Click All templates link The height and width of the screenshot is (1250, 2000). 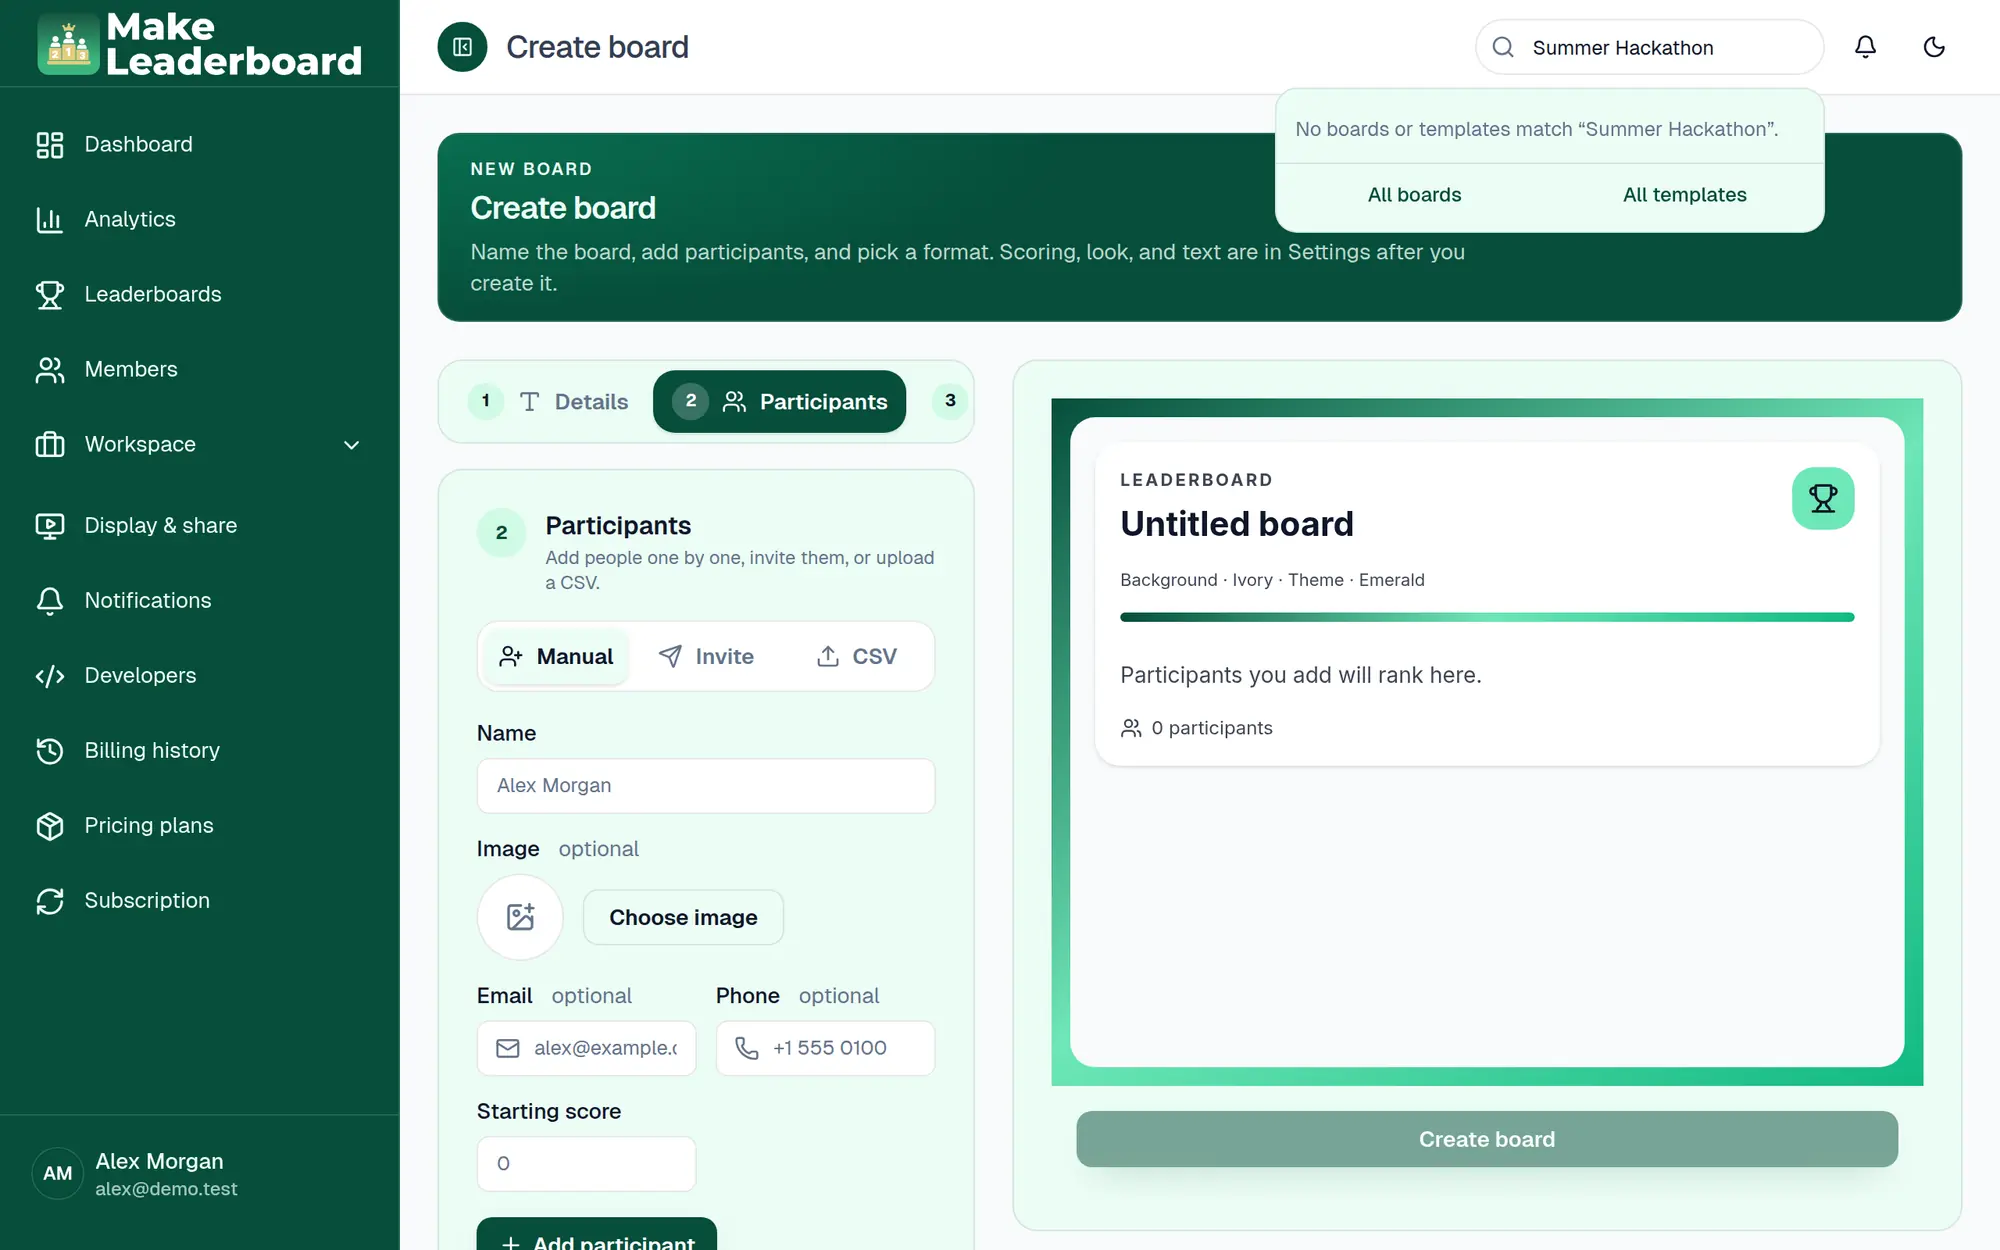(x=1684, y=195)
